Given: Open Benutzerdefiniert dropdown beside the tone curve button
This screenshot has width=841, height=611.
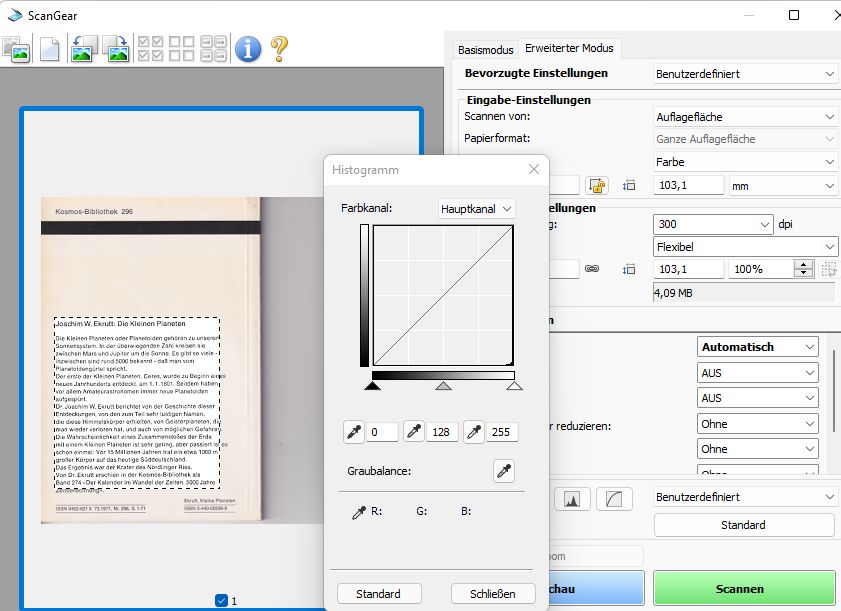Looking at the screenshot, I should pos(744,497).
